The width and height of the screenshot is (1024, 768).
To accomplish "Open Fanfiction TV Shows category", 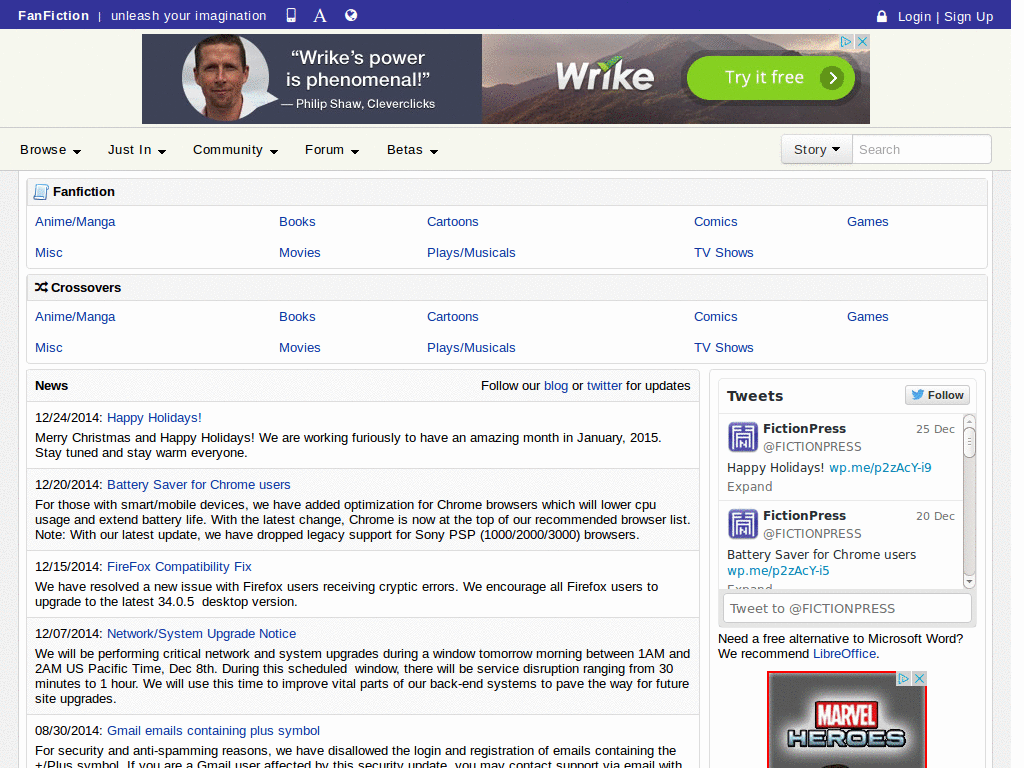I will [x=724, y=253].
